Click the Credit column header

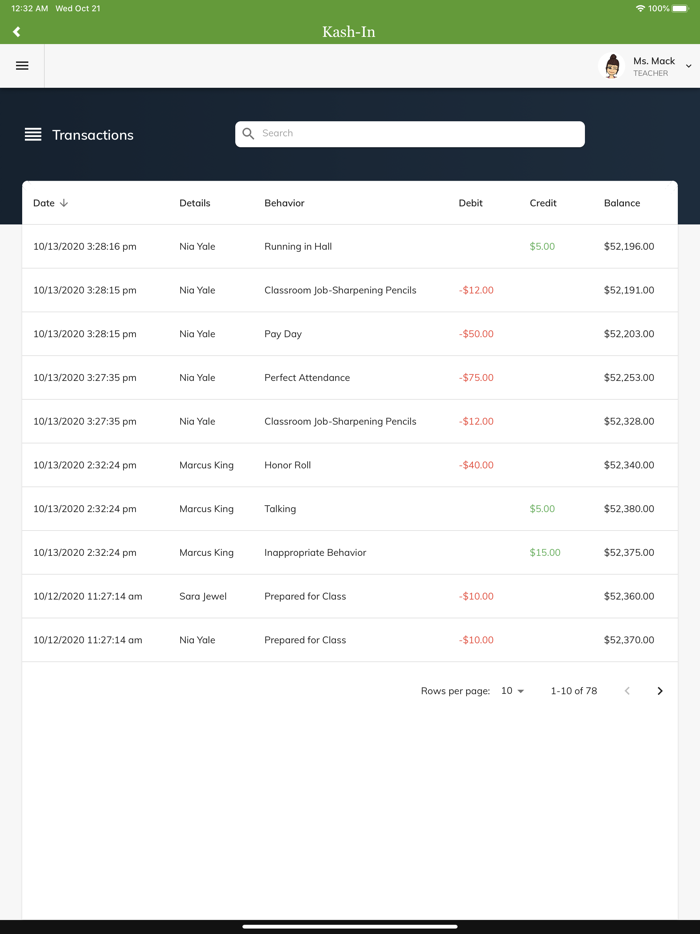[x=543, y=203]
